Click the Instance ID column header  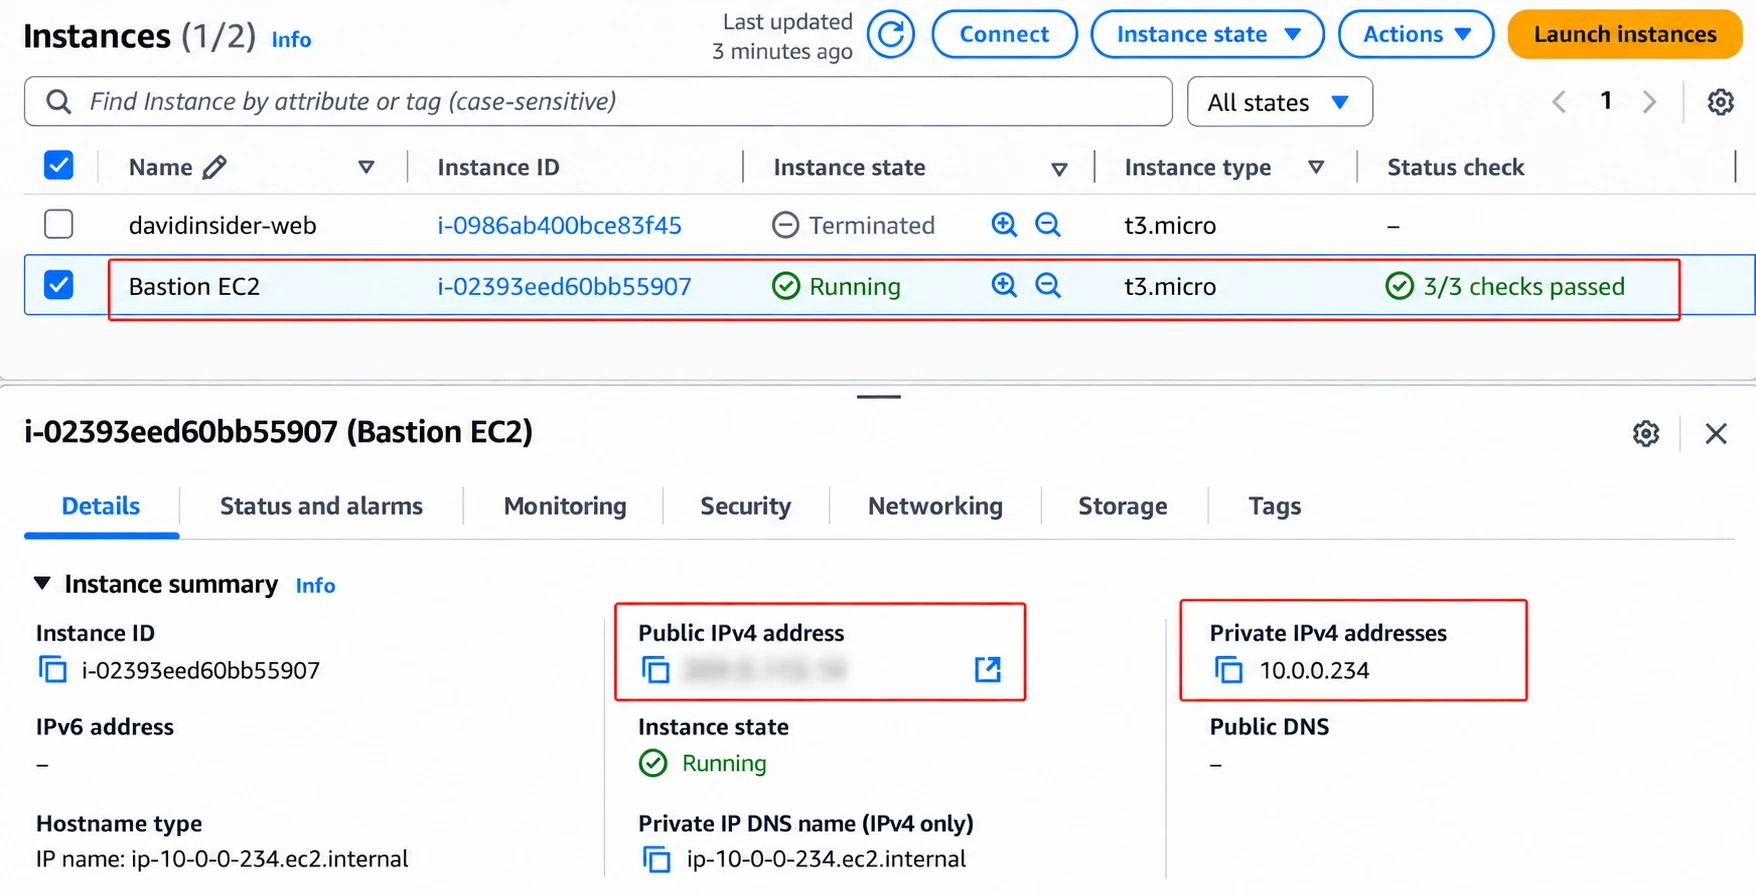click(x=498, y=167)
